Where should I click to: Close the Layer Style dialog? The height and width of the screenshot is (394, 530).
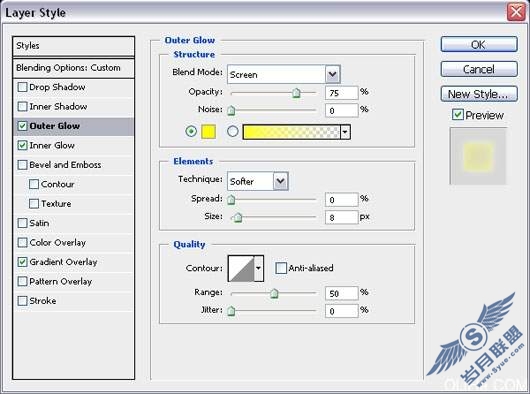(x=516, y=12)
